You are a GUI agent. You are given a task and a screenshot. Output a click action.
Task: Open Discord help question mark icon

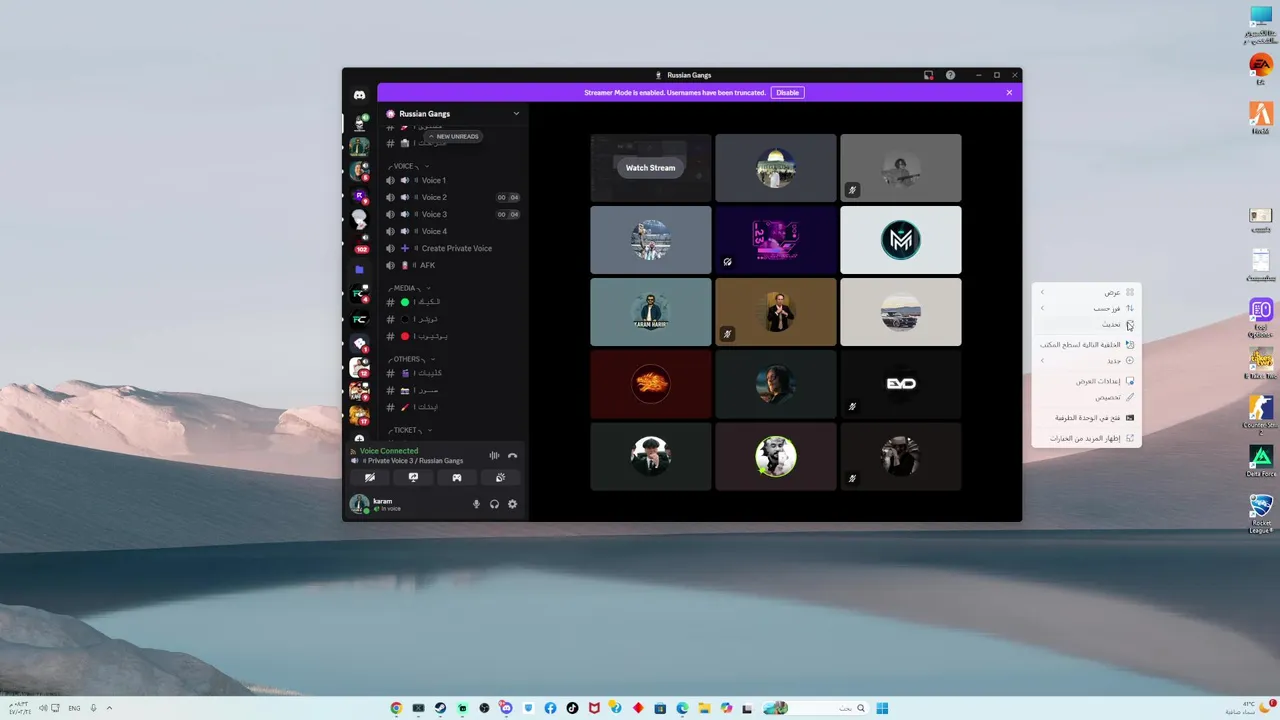950,75
